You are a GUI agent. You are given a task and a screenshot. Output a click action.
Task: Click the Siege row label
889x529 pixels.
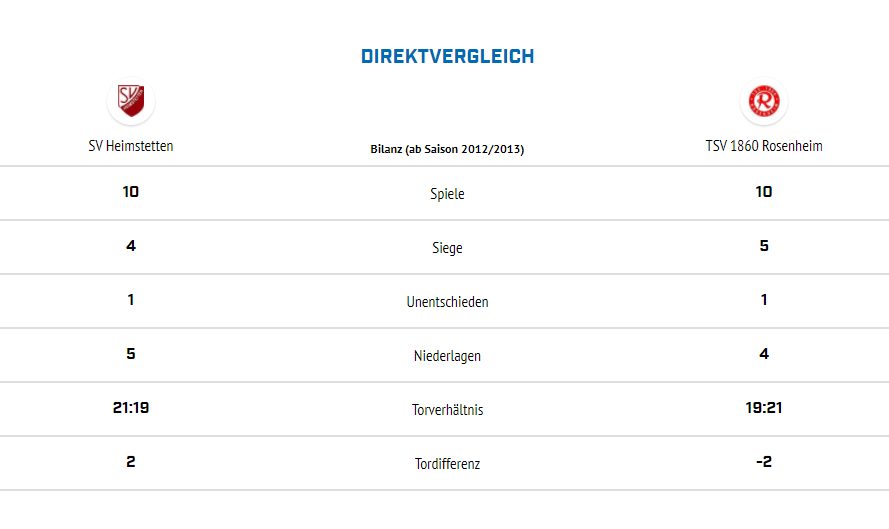[447, 248]
